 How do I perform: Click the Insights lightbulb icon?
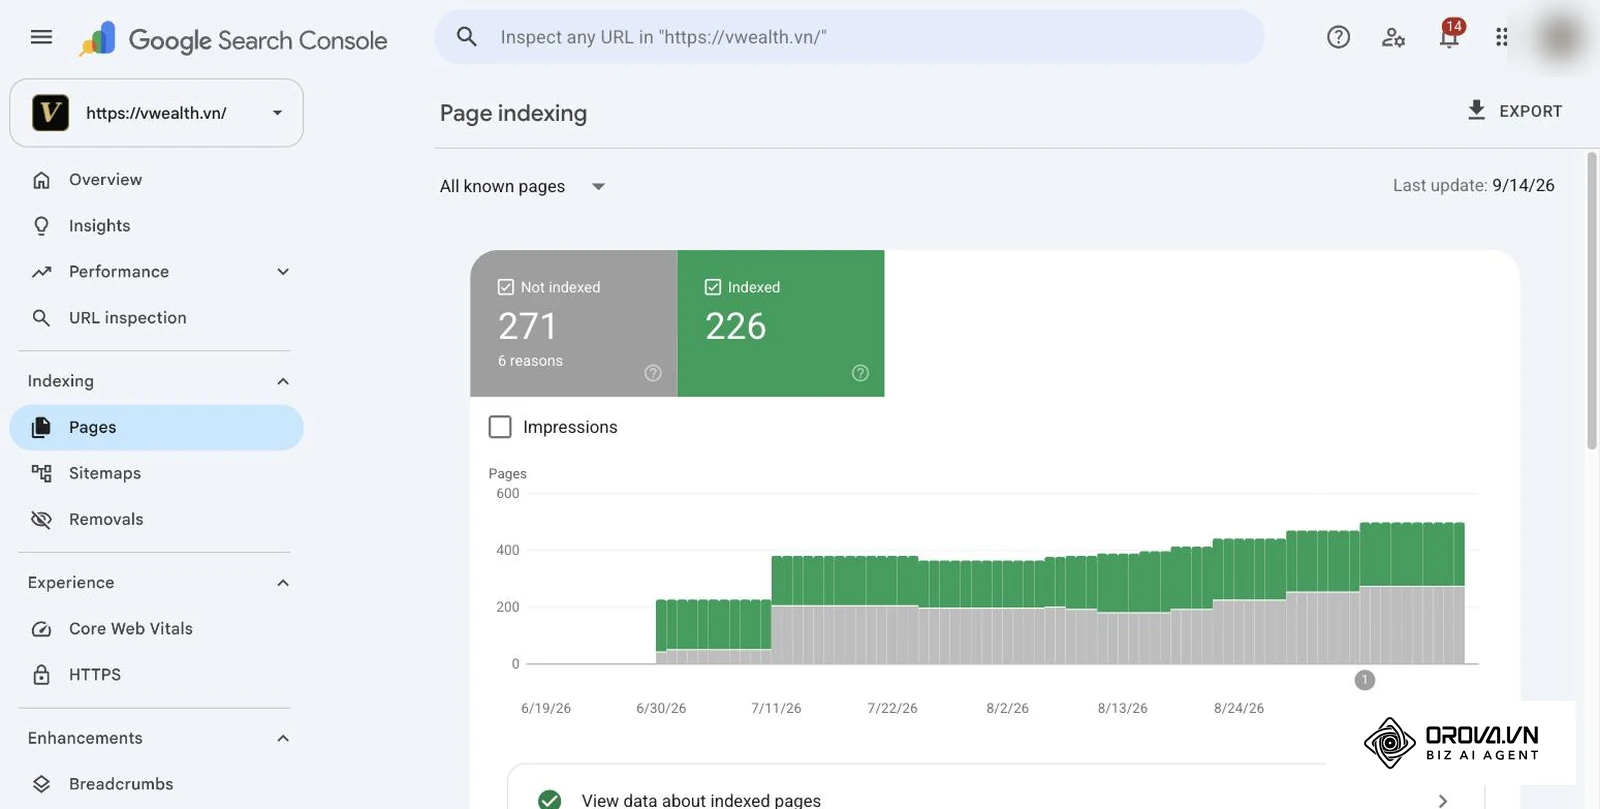(x=41, y=226)
